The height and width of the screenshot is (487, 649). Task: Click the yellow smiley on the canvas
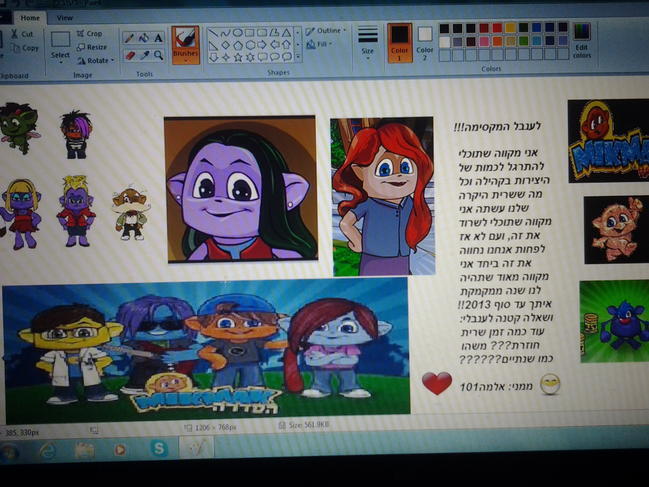550,384
